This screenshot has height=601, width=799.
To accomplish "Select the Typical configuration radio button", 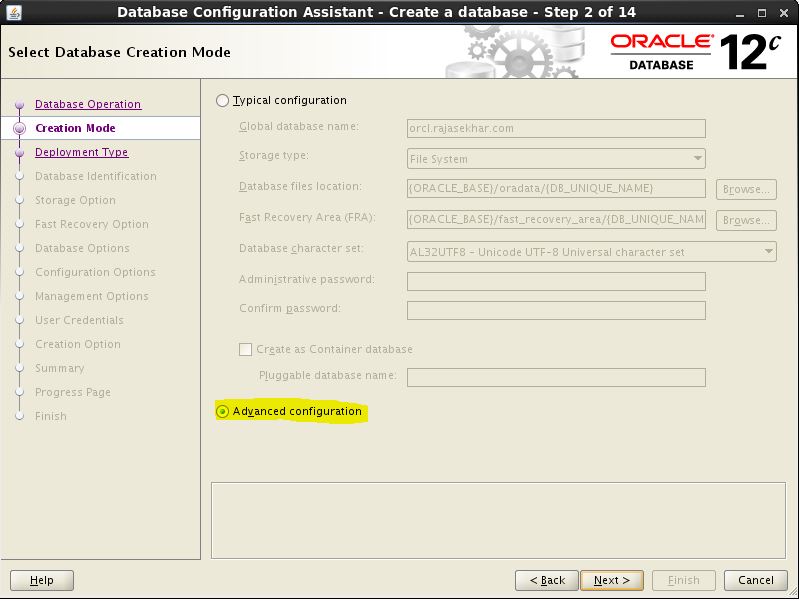I will click(x=222, y=101).
